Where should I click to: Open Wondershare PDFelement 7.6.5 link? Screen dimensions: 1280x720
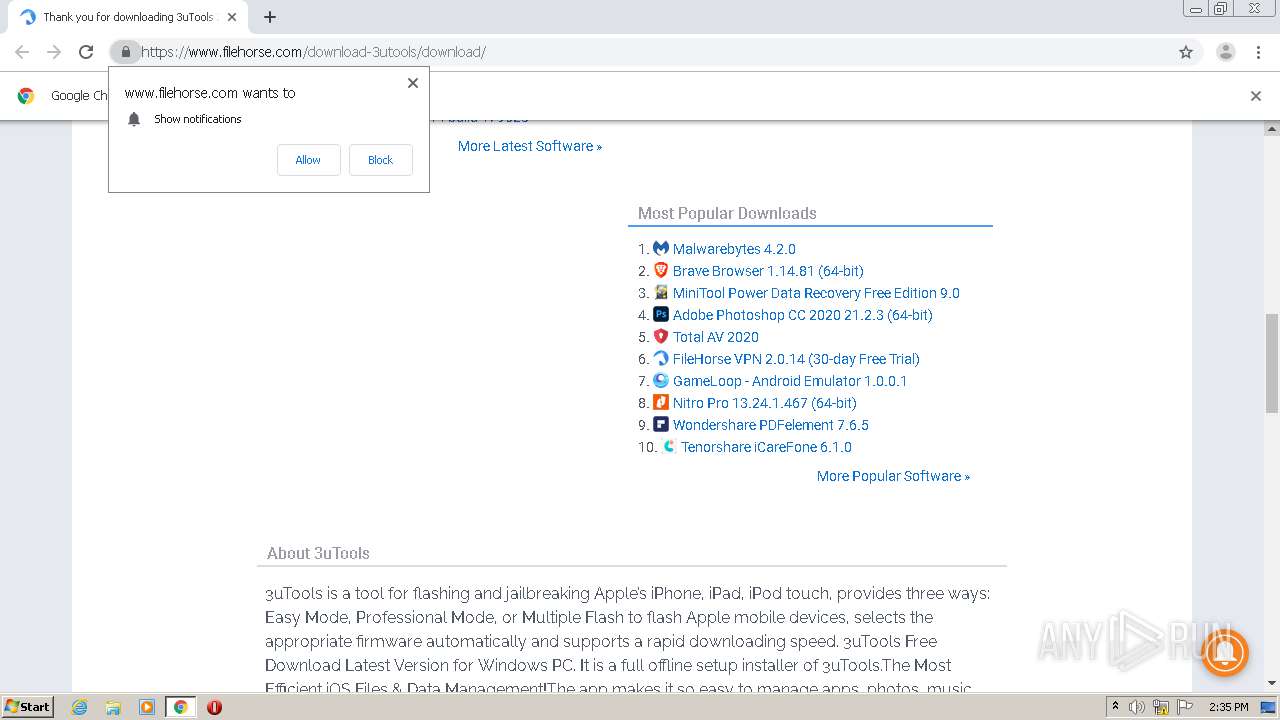tap(771, 425)
